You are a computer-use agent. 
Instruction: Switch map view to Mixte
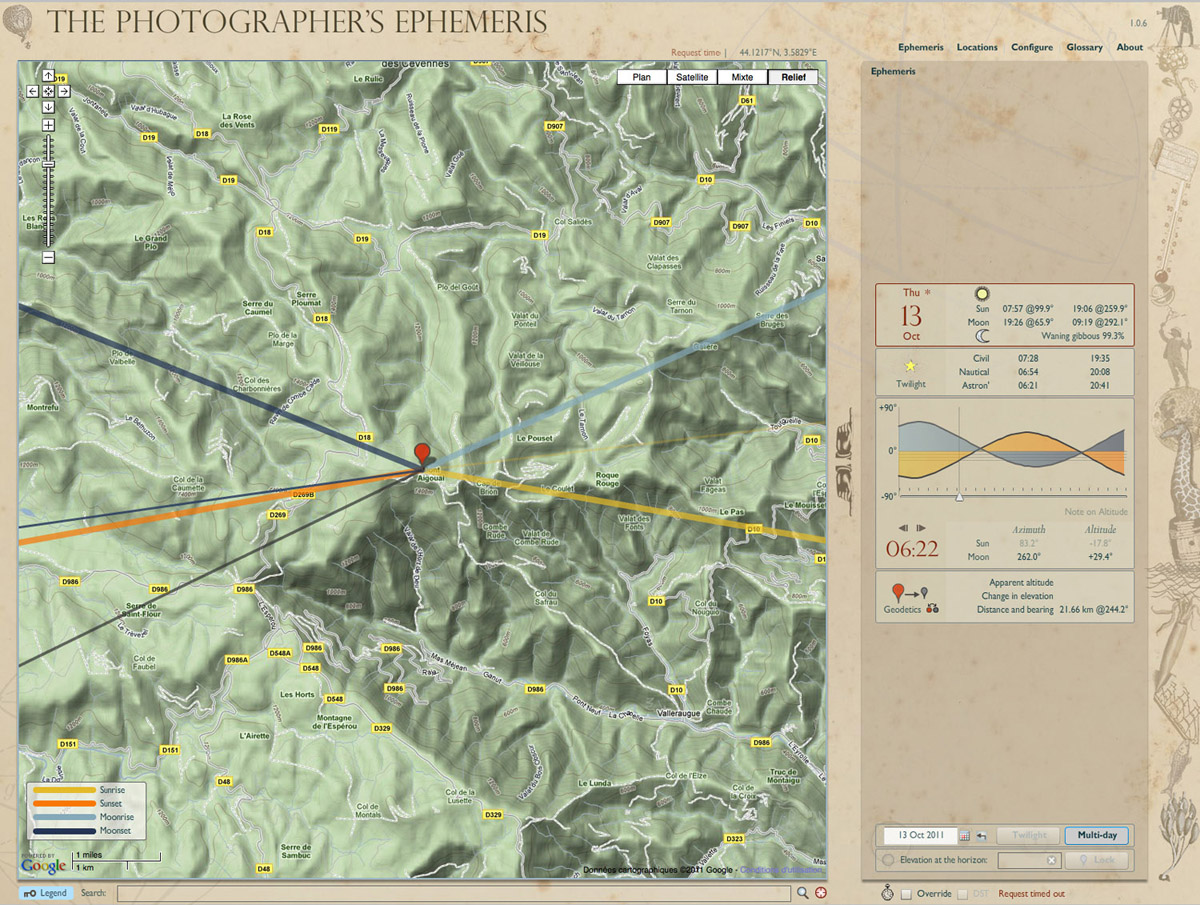click(x=743, y=77)
